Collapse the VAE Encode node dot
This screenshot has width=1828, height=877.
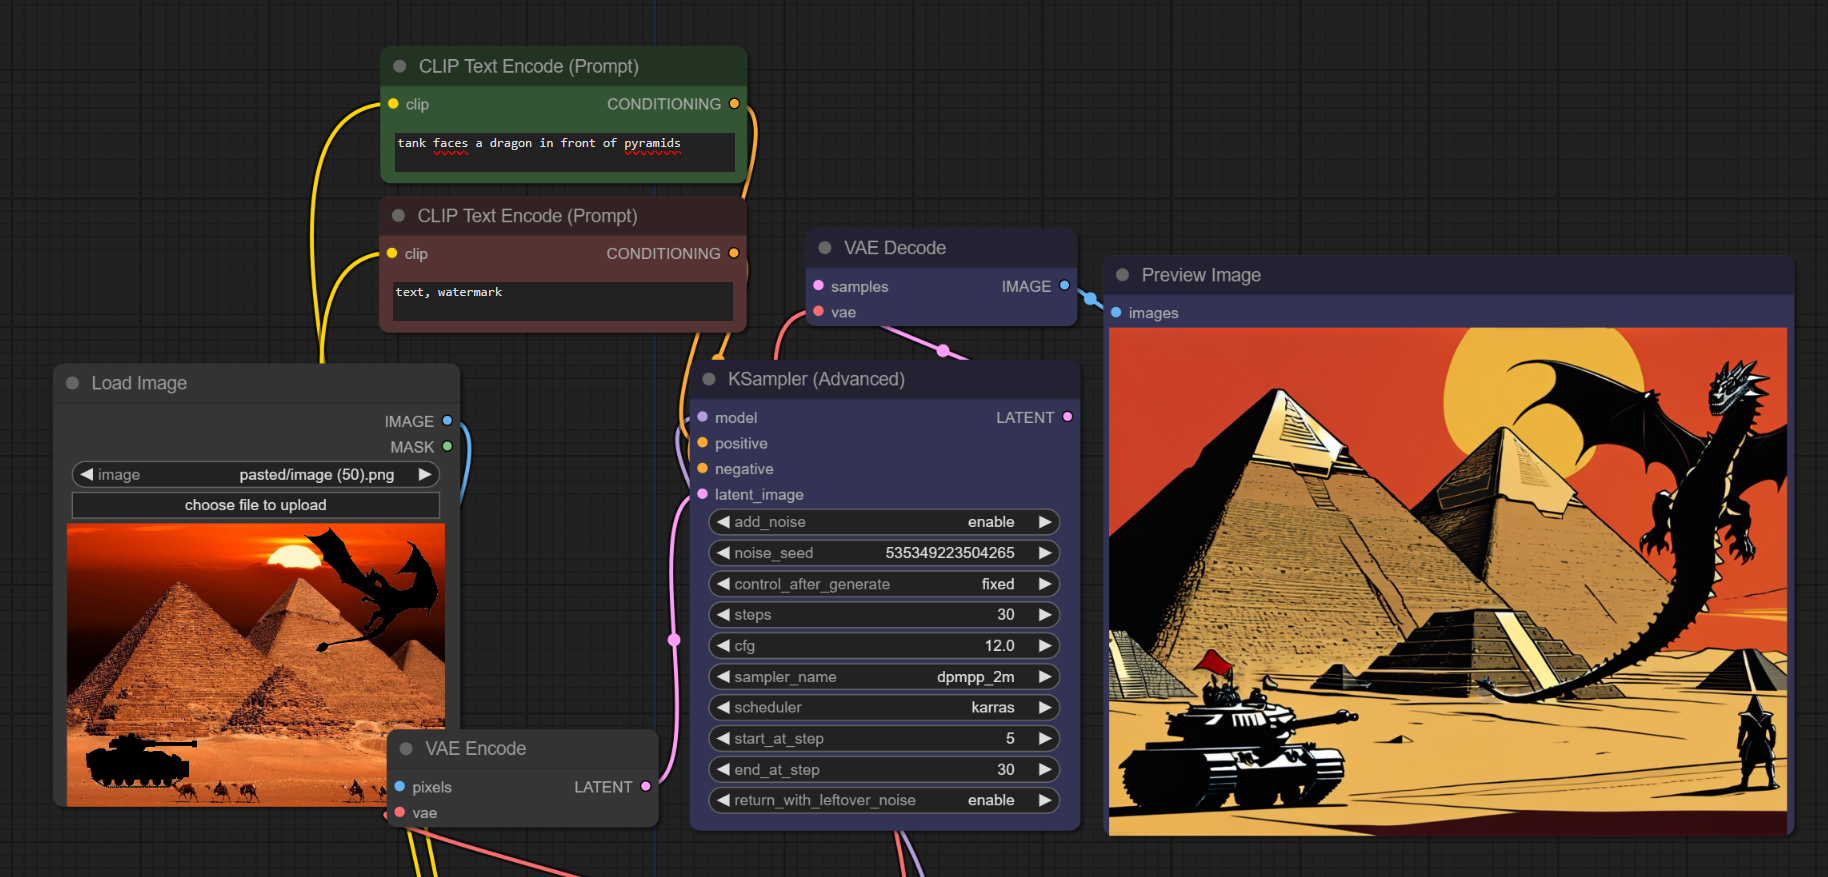(x=406, y=749)
